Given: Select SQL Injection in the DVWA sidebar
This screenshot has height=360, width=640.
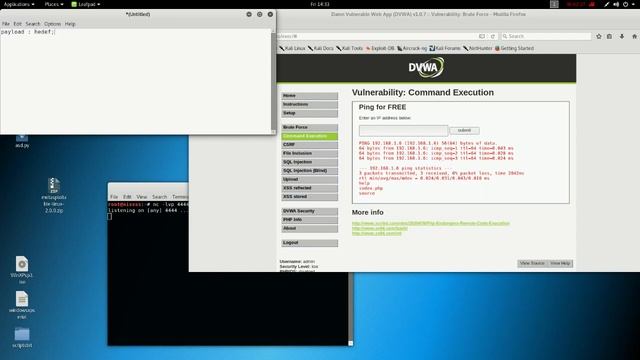Looking at the screenshot, I should [x=309, y=162].
